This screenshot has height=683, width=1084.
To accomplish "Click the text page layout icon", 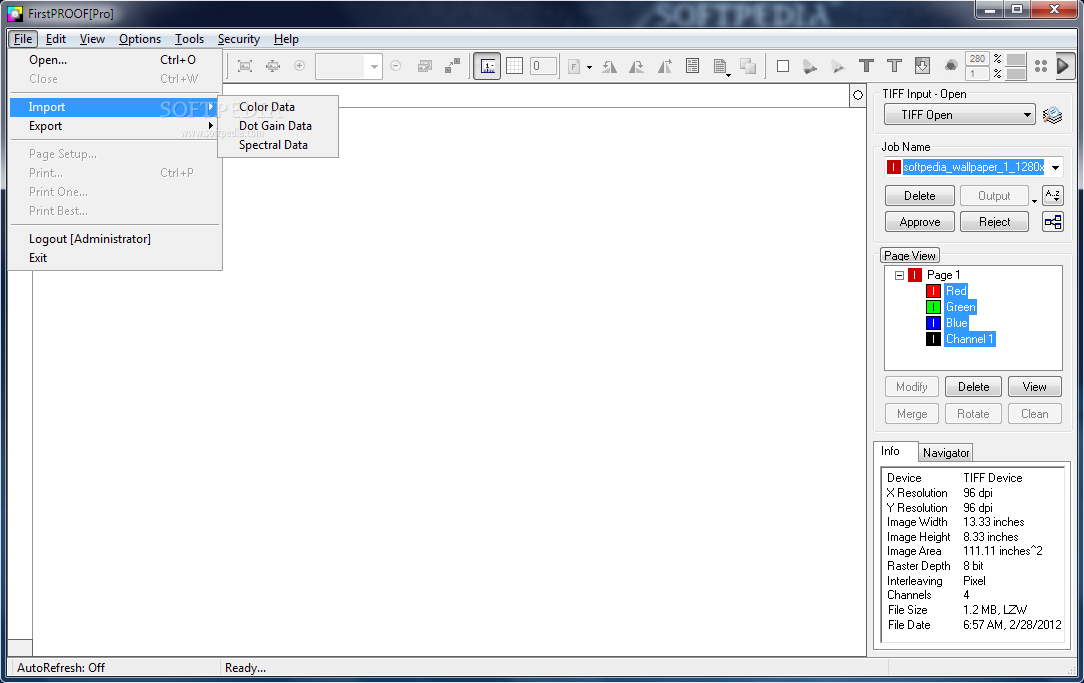I will click(x=692, y=66).
